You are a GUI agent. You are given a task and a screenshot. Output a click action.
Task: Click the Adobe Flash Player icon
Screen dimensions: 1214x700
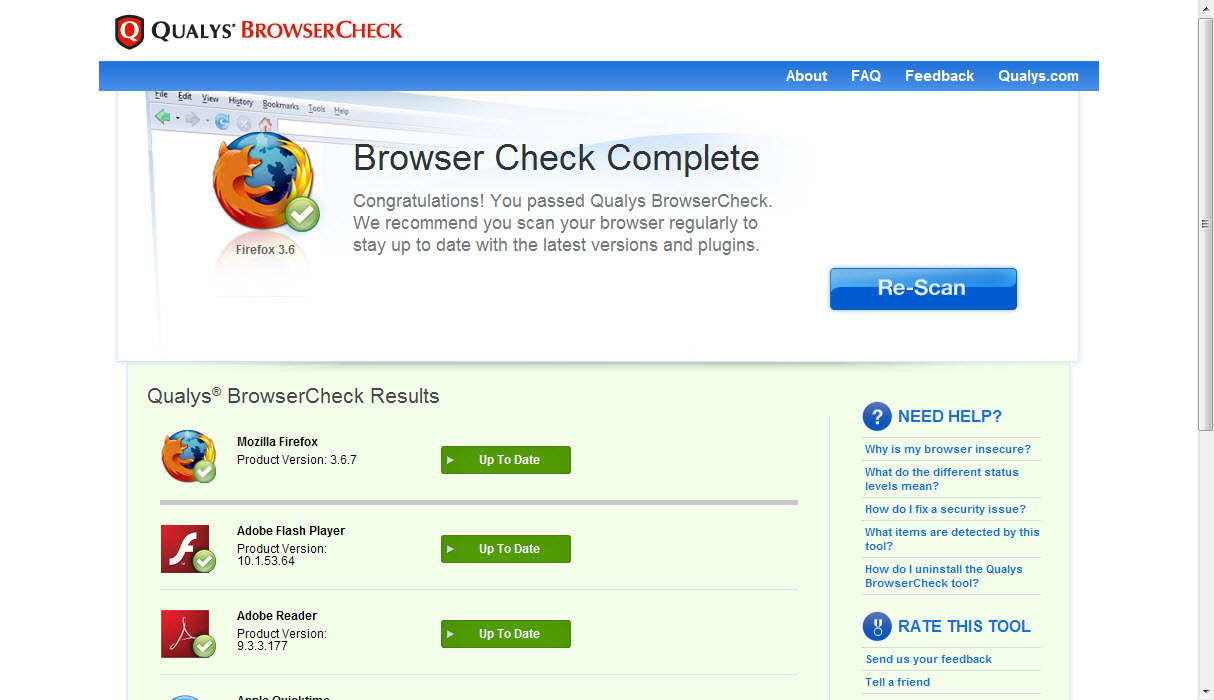pyautogui.click(x=189, y=549)
